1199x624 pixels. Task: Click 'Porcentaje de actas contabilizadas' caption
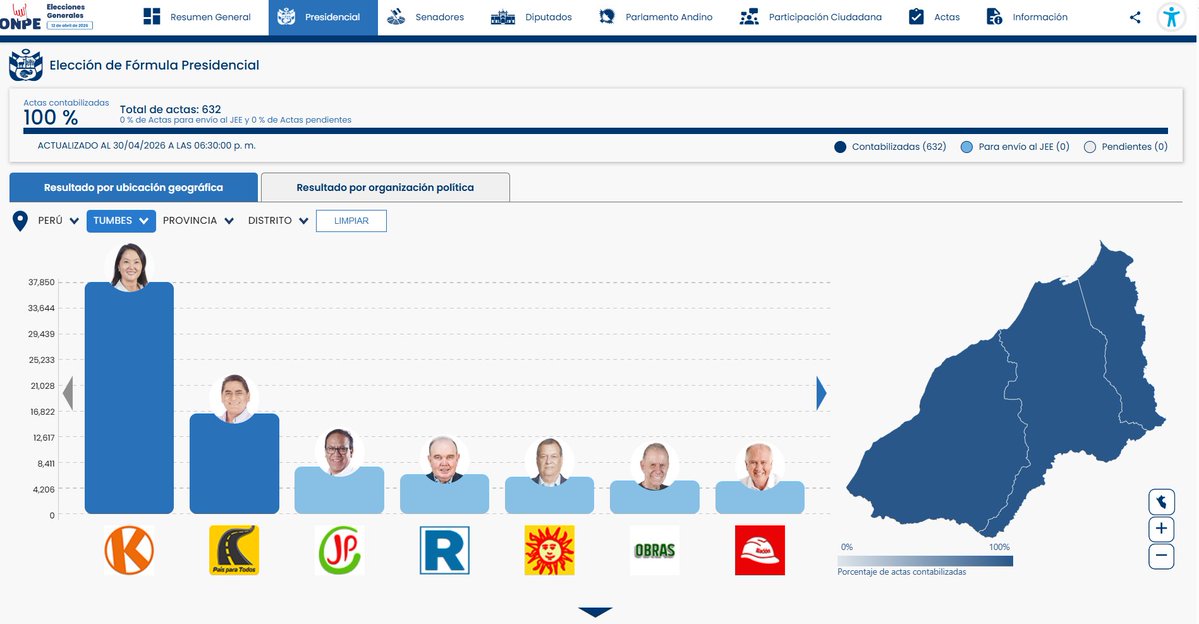(x=902, y=572)
